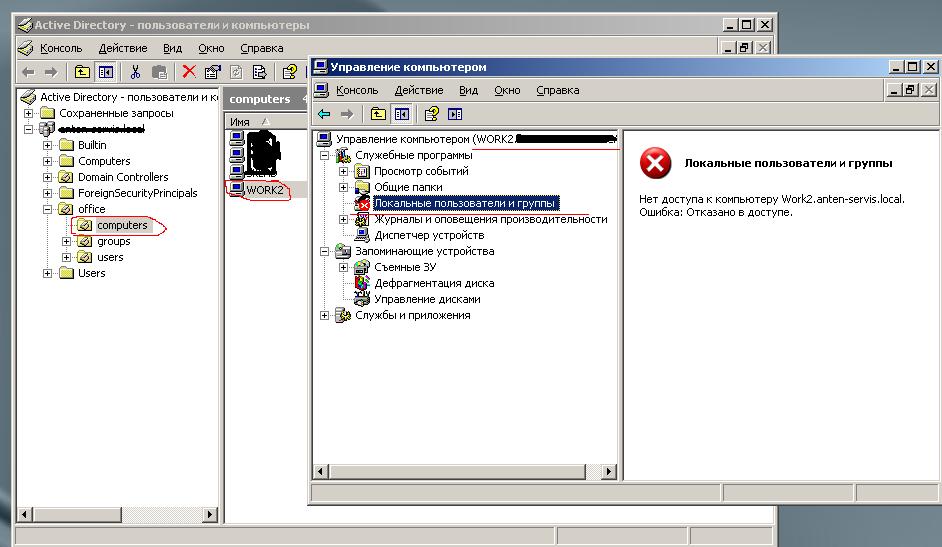Viewport: 942px width, 547px height.
Task: Click Help icon in Active Directory toolbar
Action: point(290,72)
